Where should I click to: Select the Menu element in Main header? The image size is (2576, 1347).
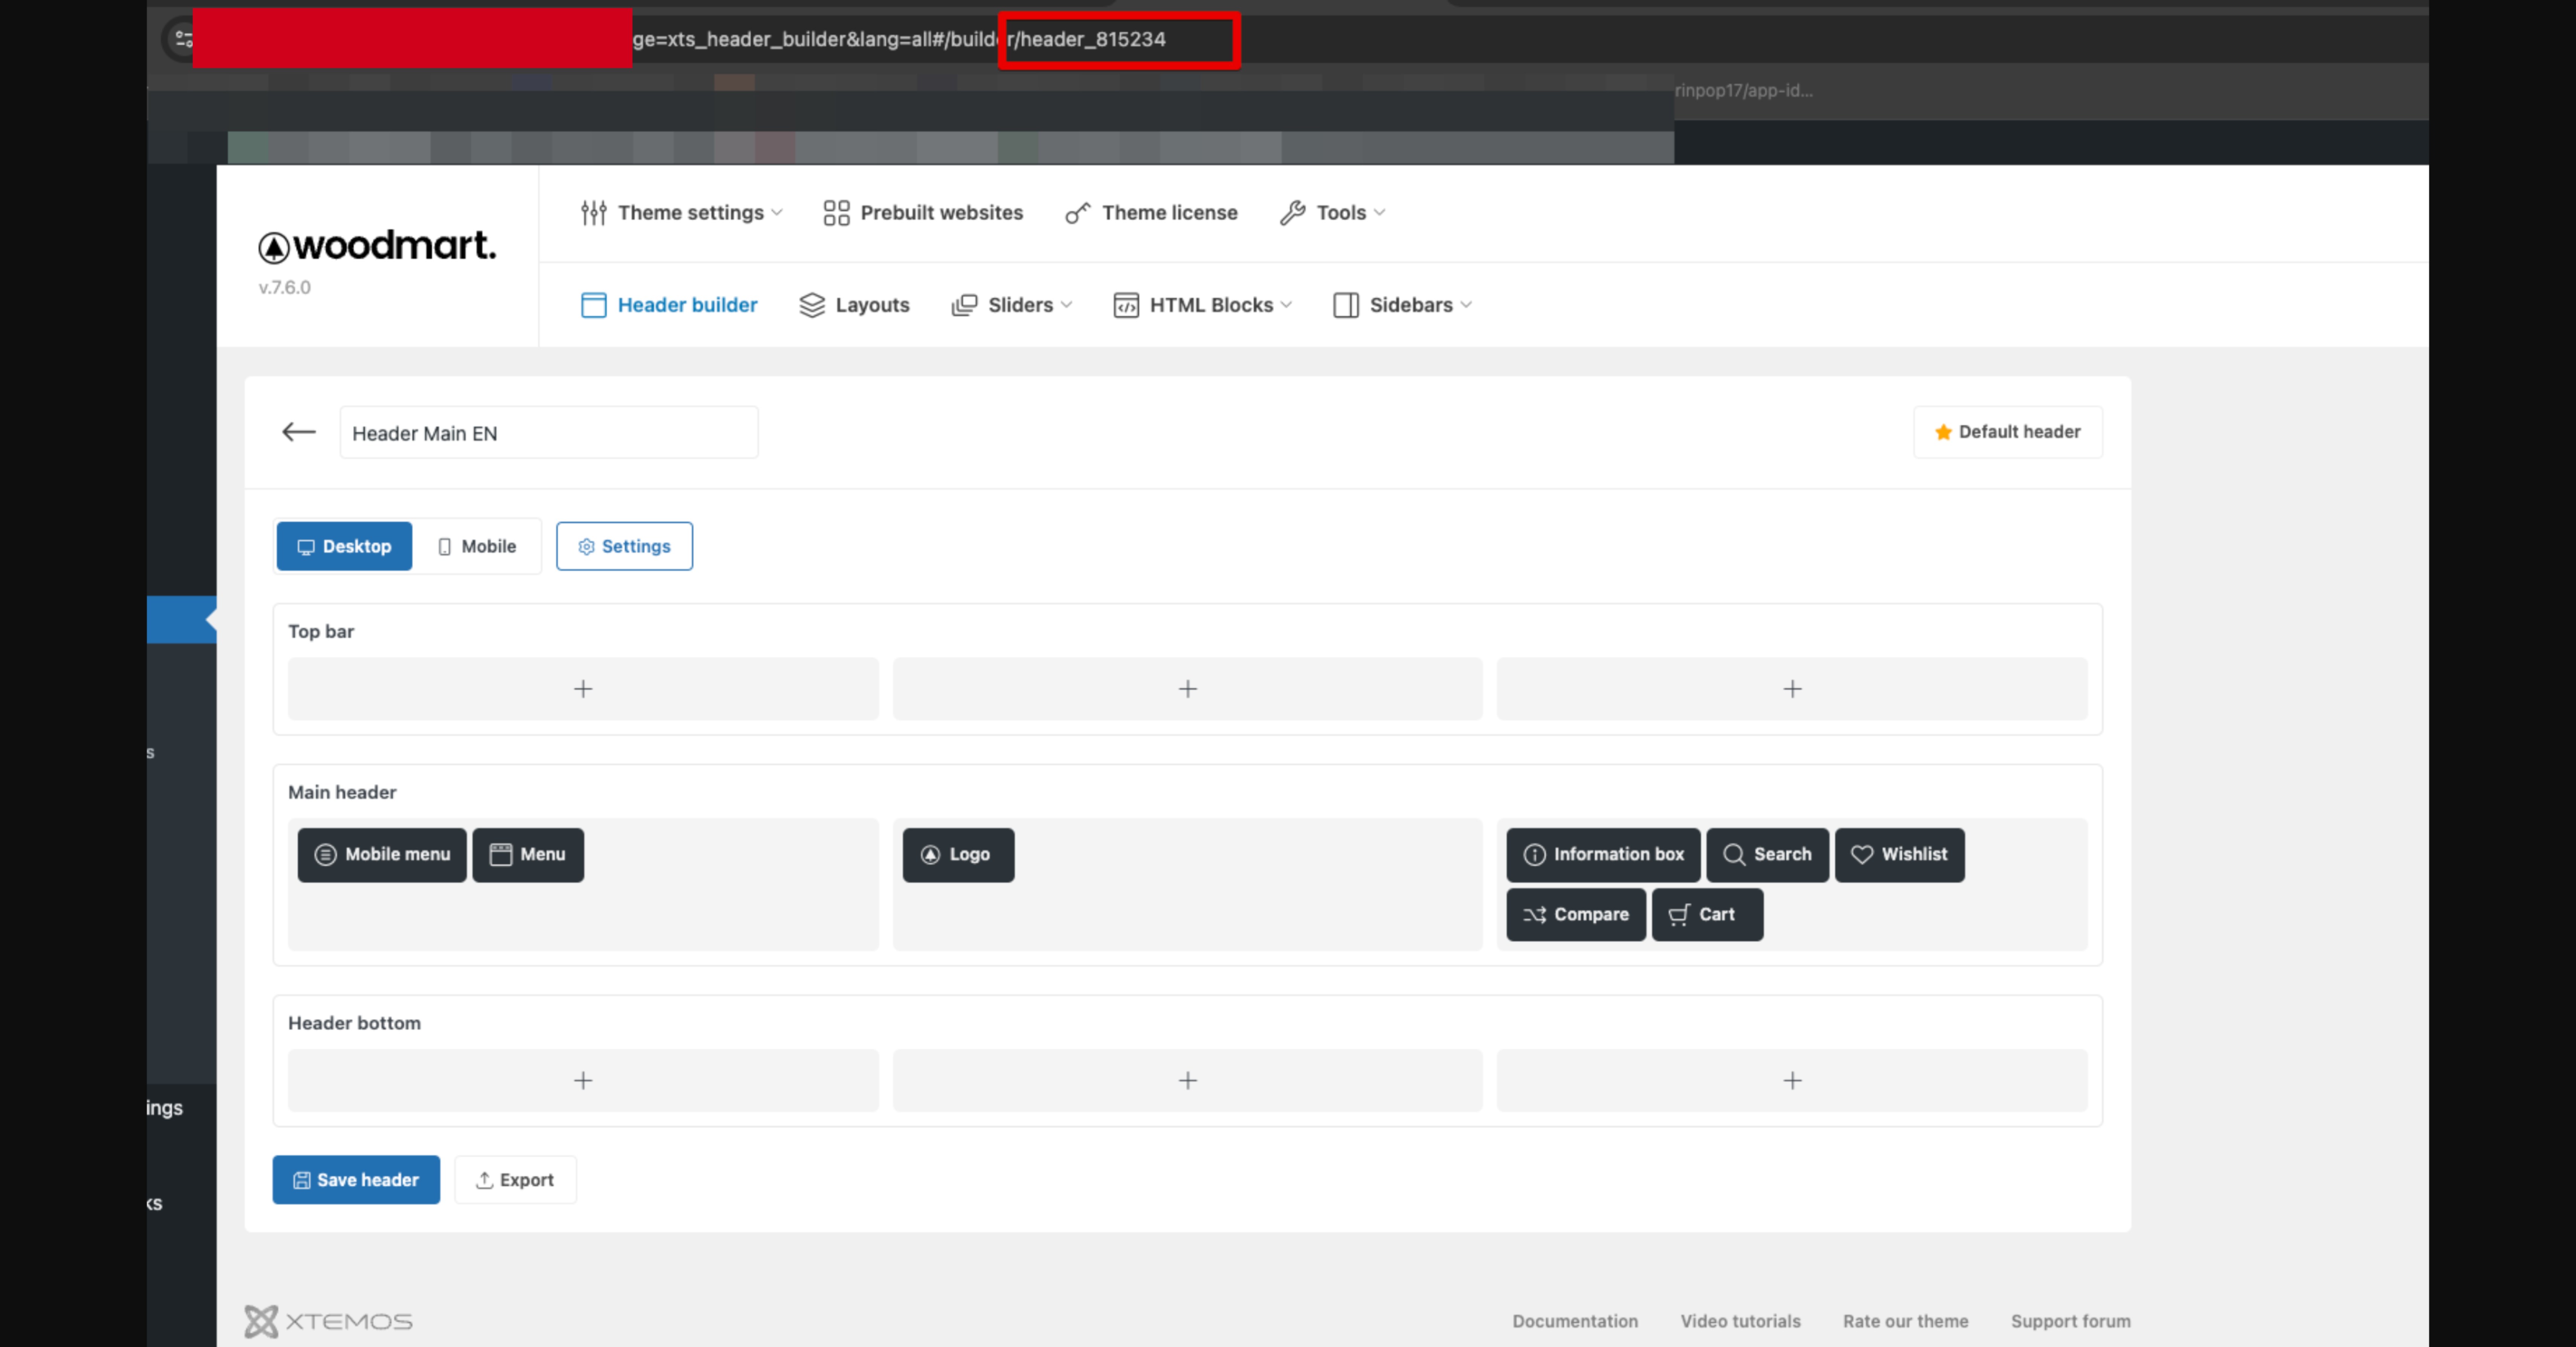coord(528,855)
